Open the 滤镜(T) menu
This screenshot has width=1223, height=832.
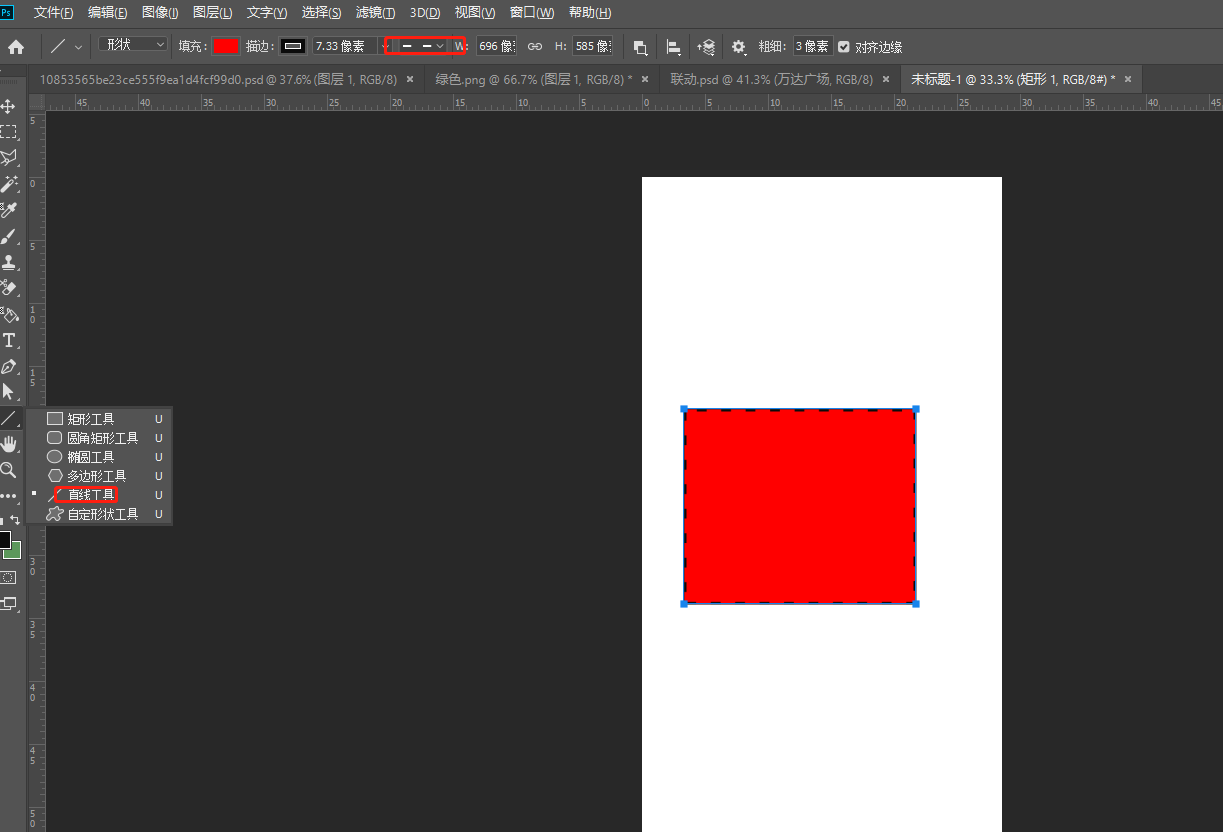[375, 13]
